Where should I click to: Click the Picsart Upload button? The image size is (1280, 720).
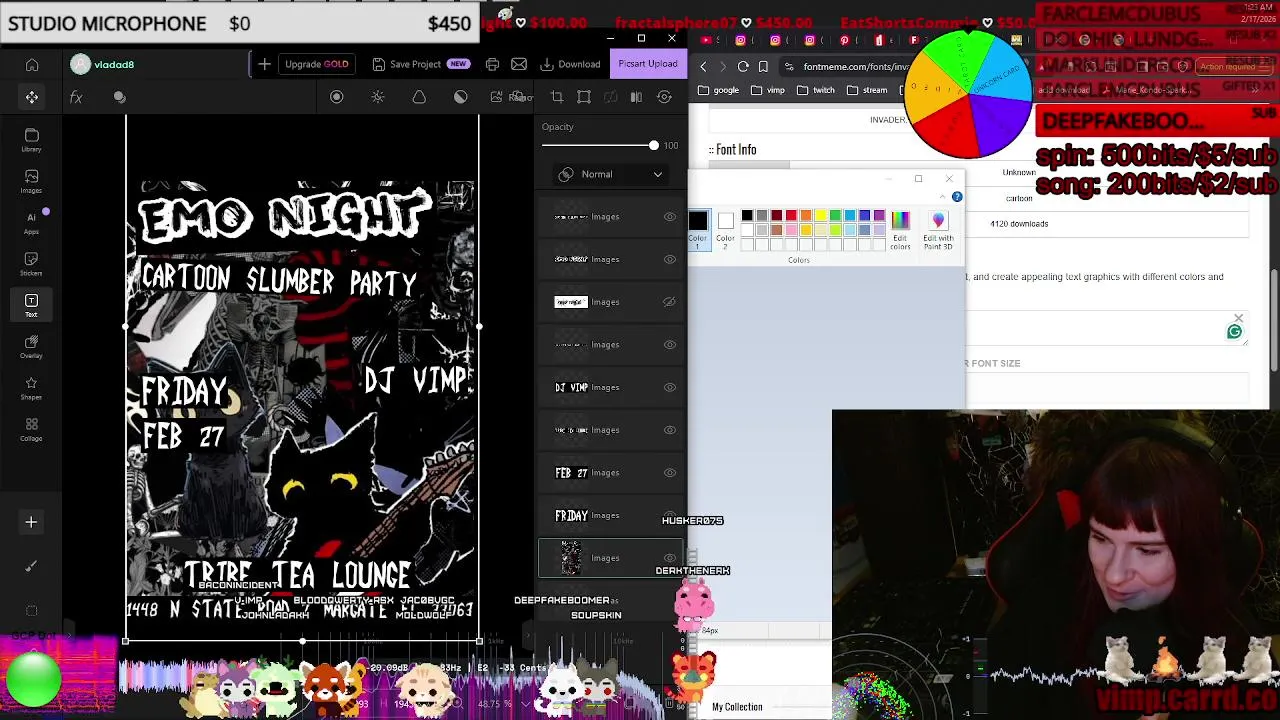[648, 64]
